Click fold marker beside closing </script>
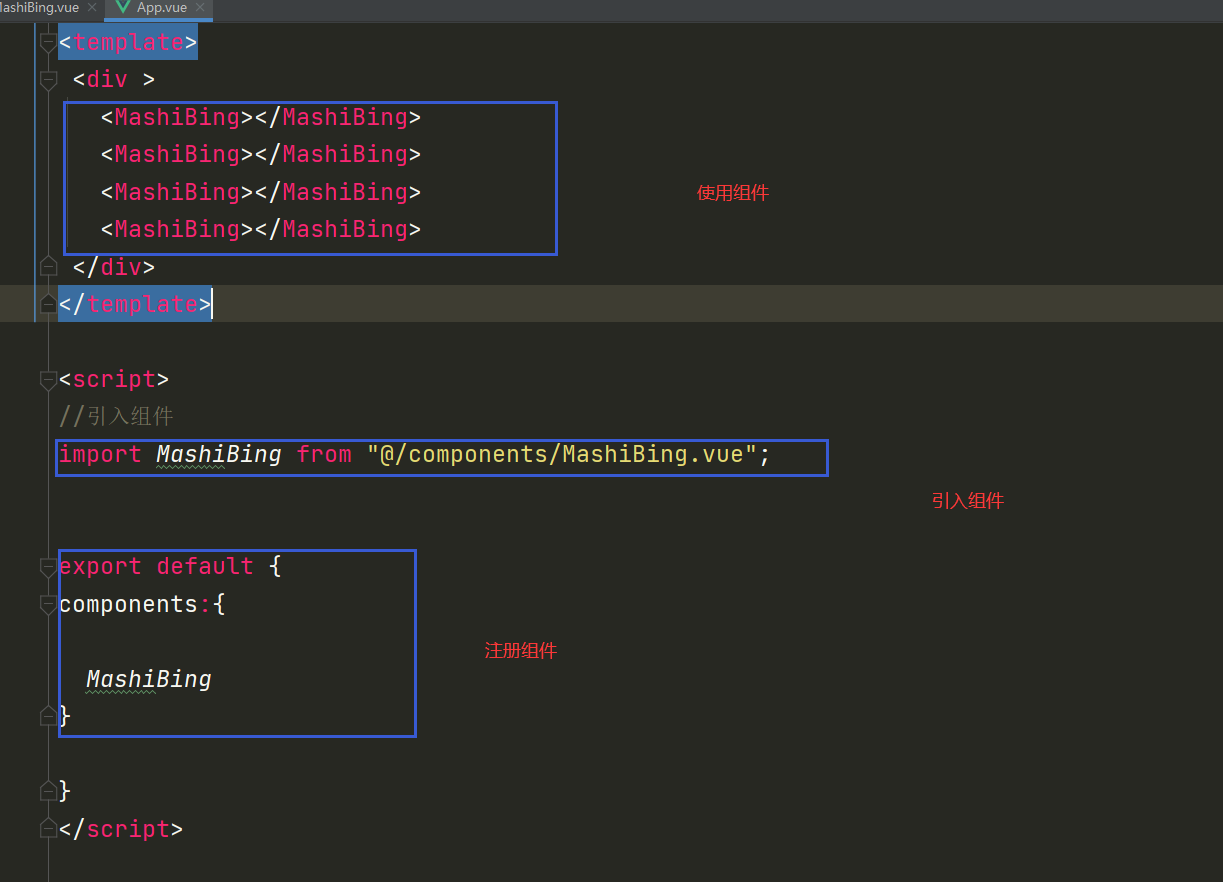Screen dimensions: 1223x882 48,829
